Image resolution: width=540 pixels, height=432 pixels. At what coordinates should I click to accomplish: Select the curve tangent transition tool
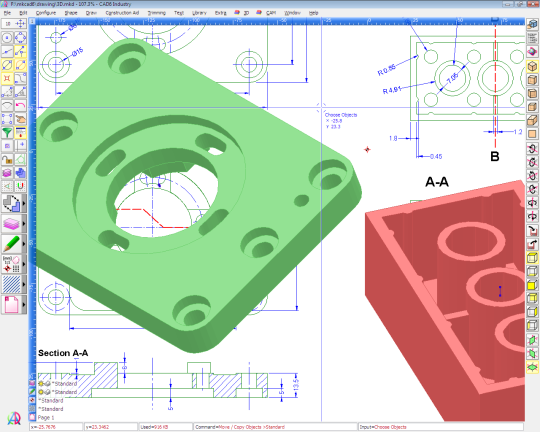tap(20, 78)
